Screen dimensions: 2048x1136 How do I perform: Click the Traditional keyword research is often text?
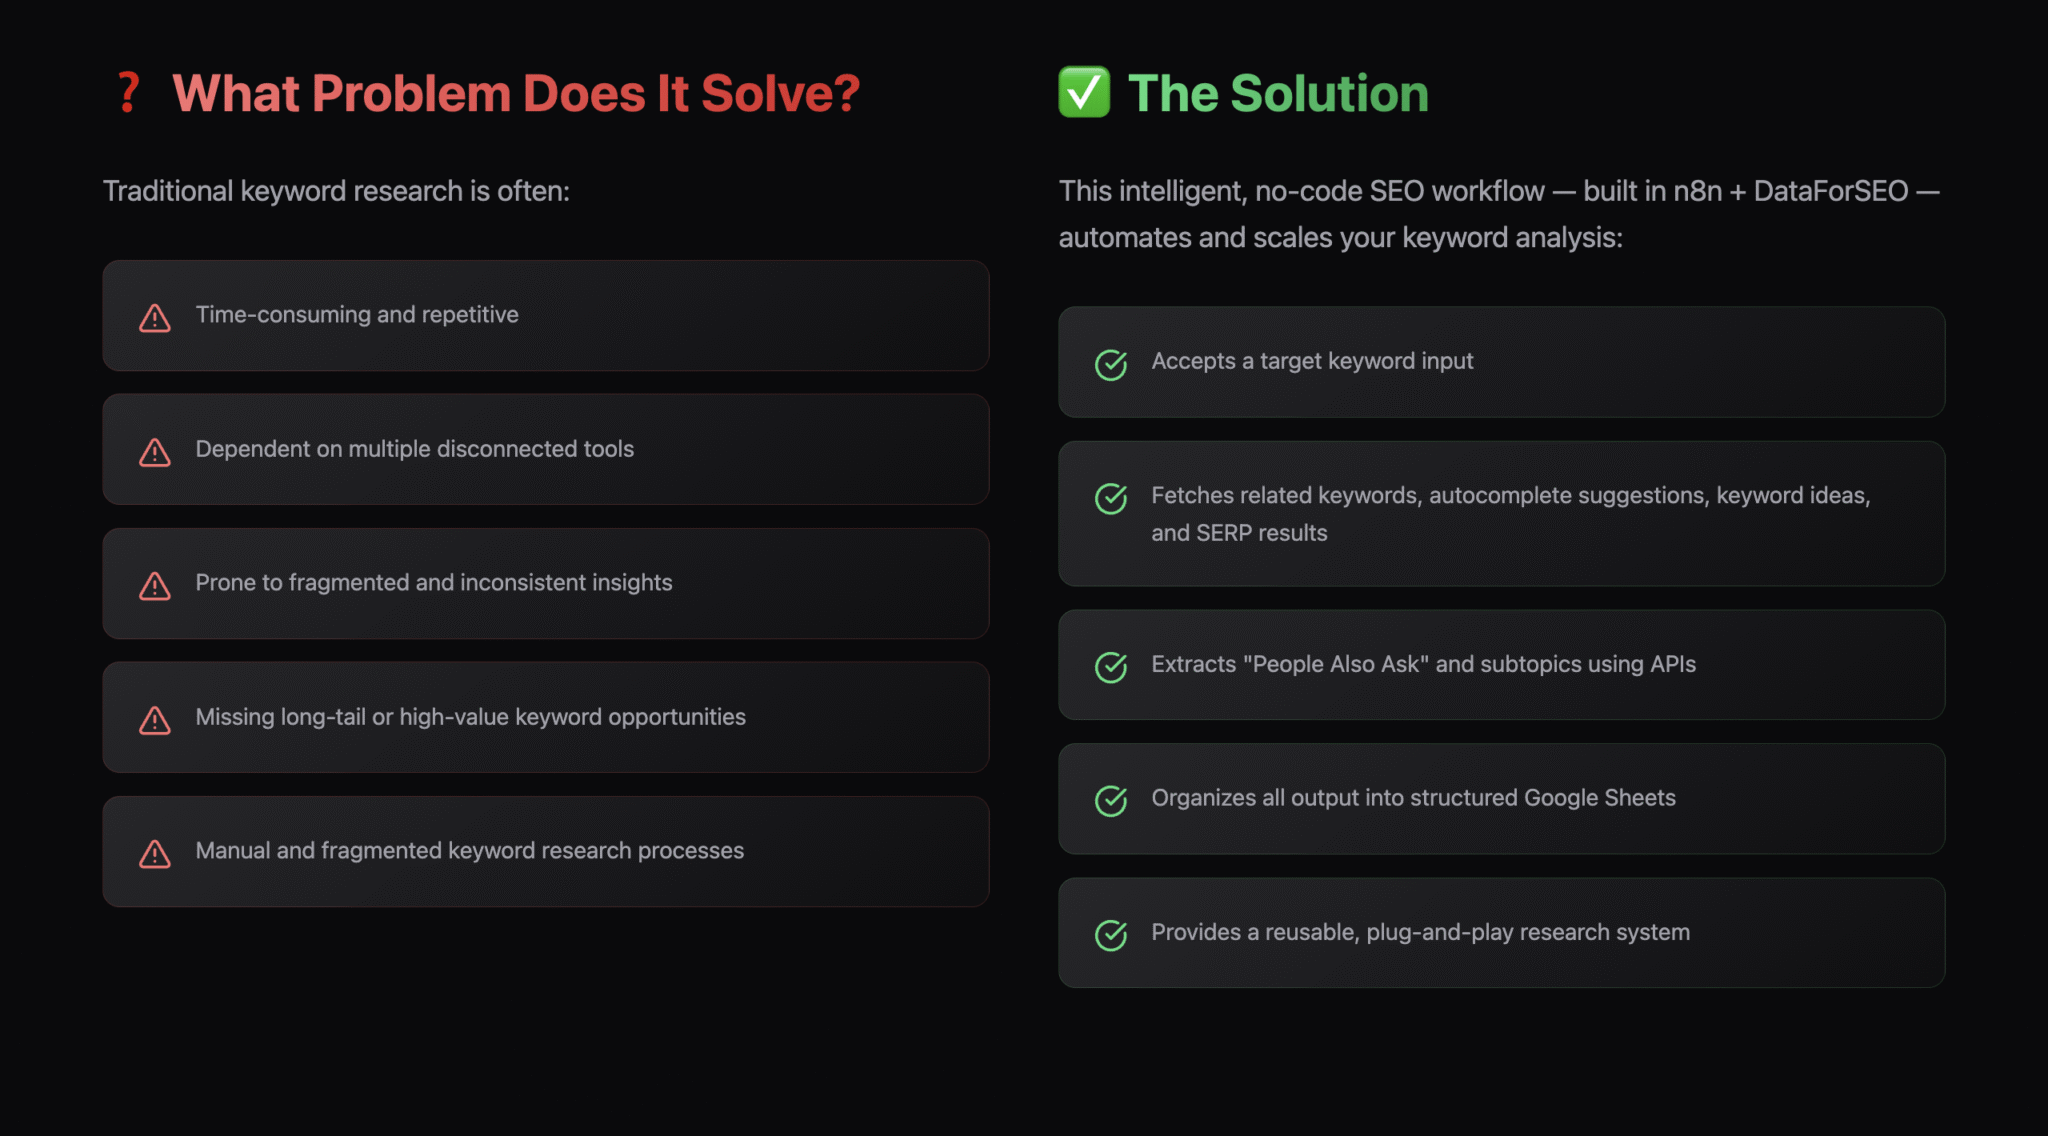pyautogui.click(x=336, y=191)
